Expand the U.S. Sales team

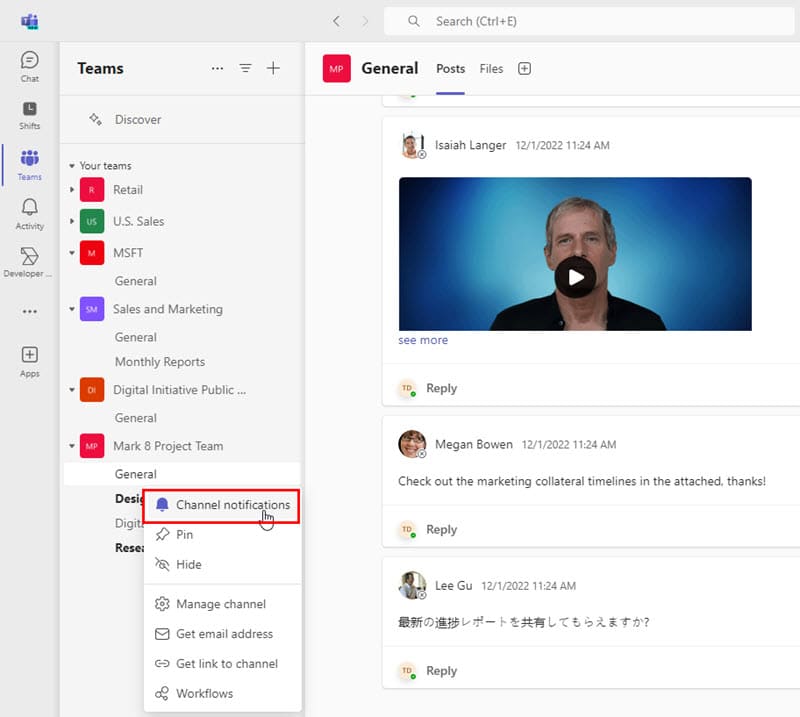click(x=72, y=221)
